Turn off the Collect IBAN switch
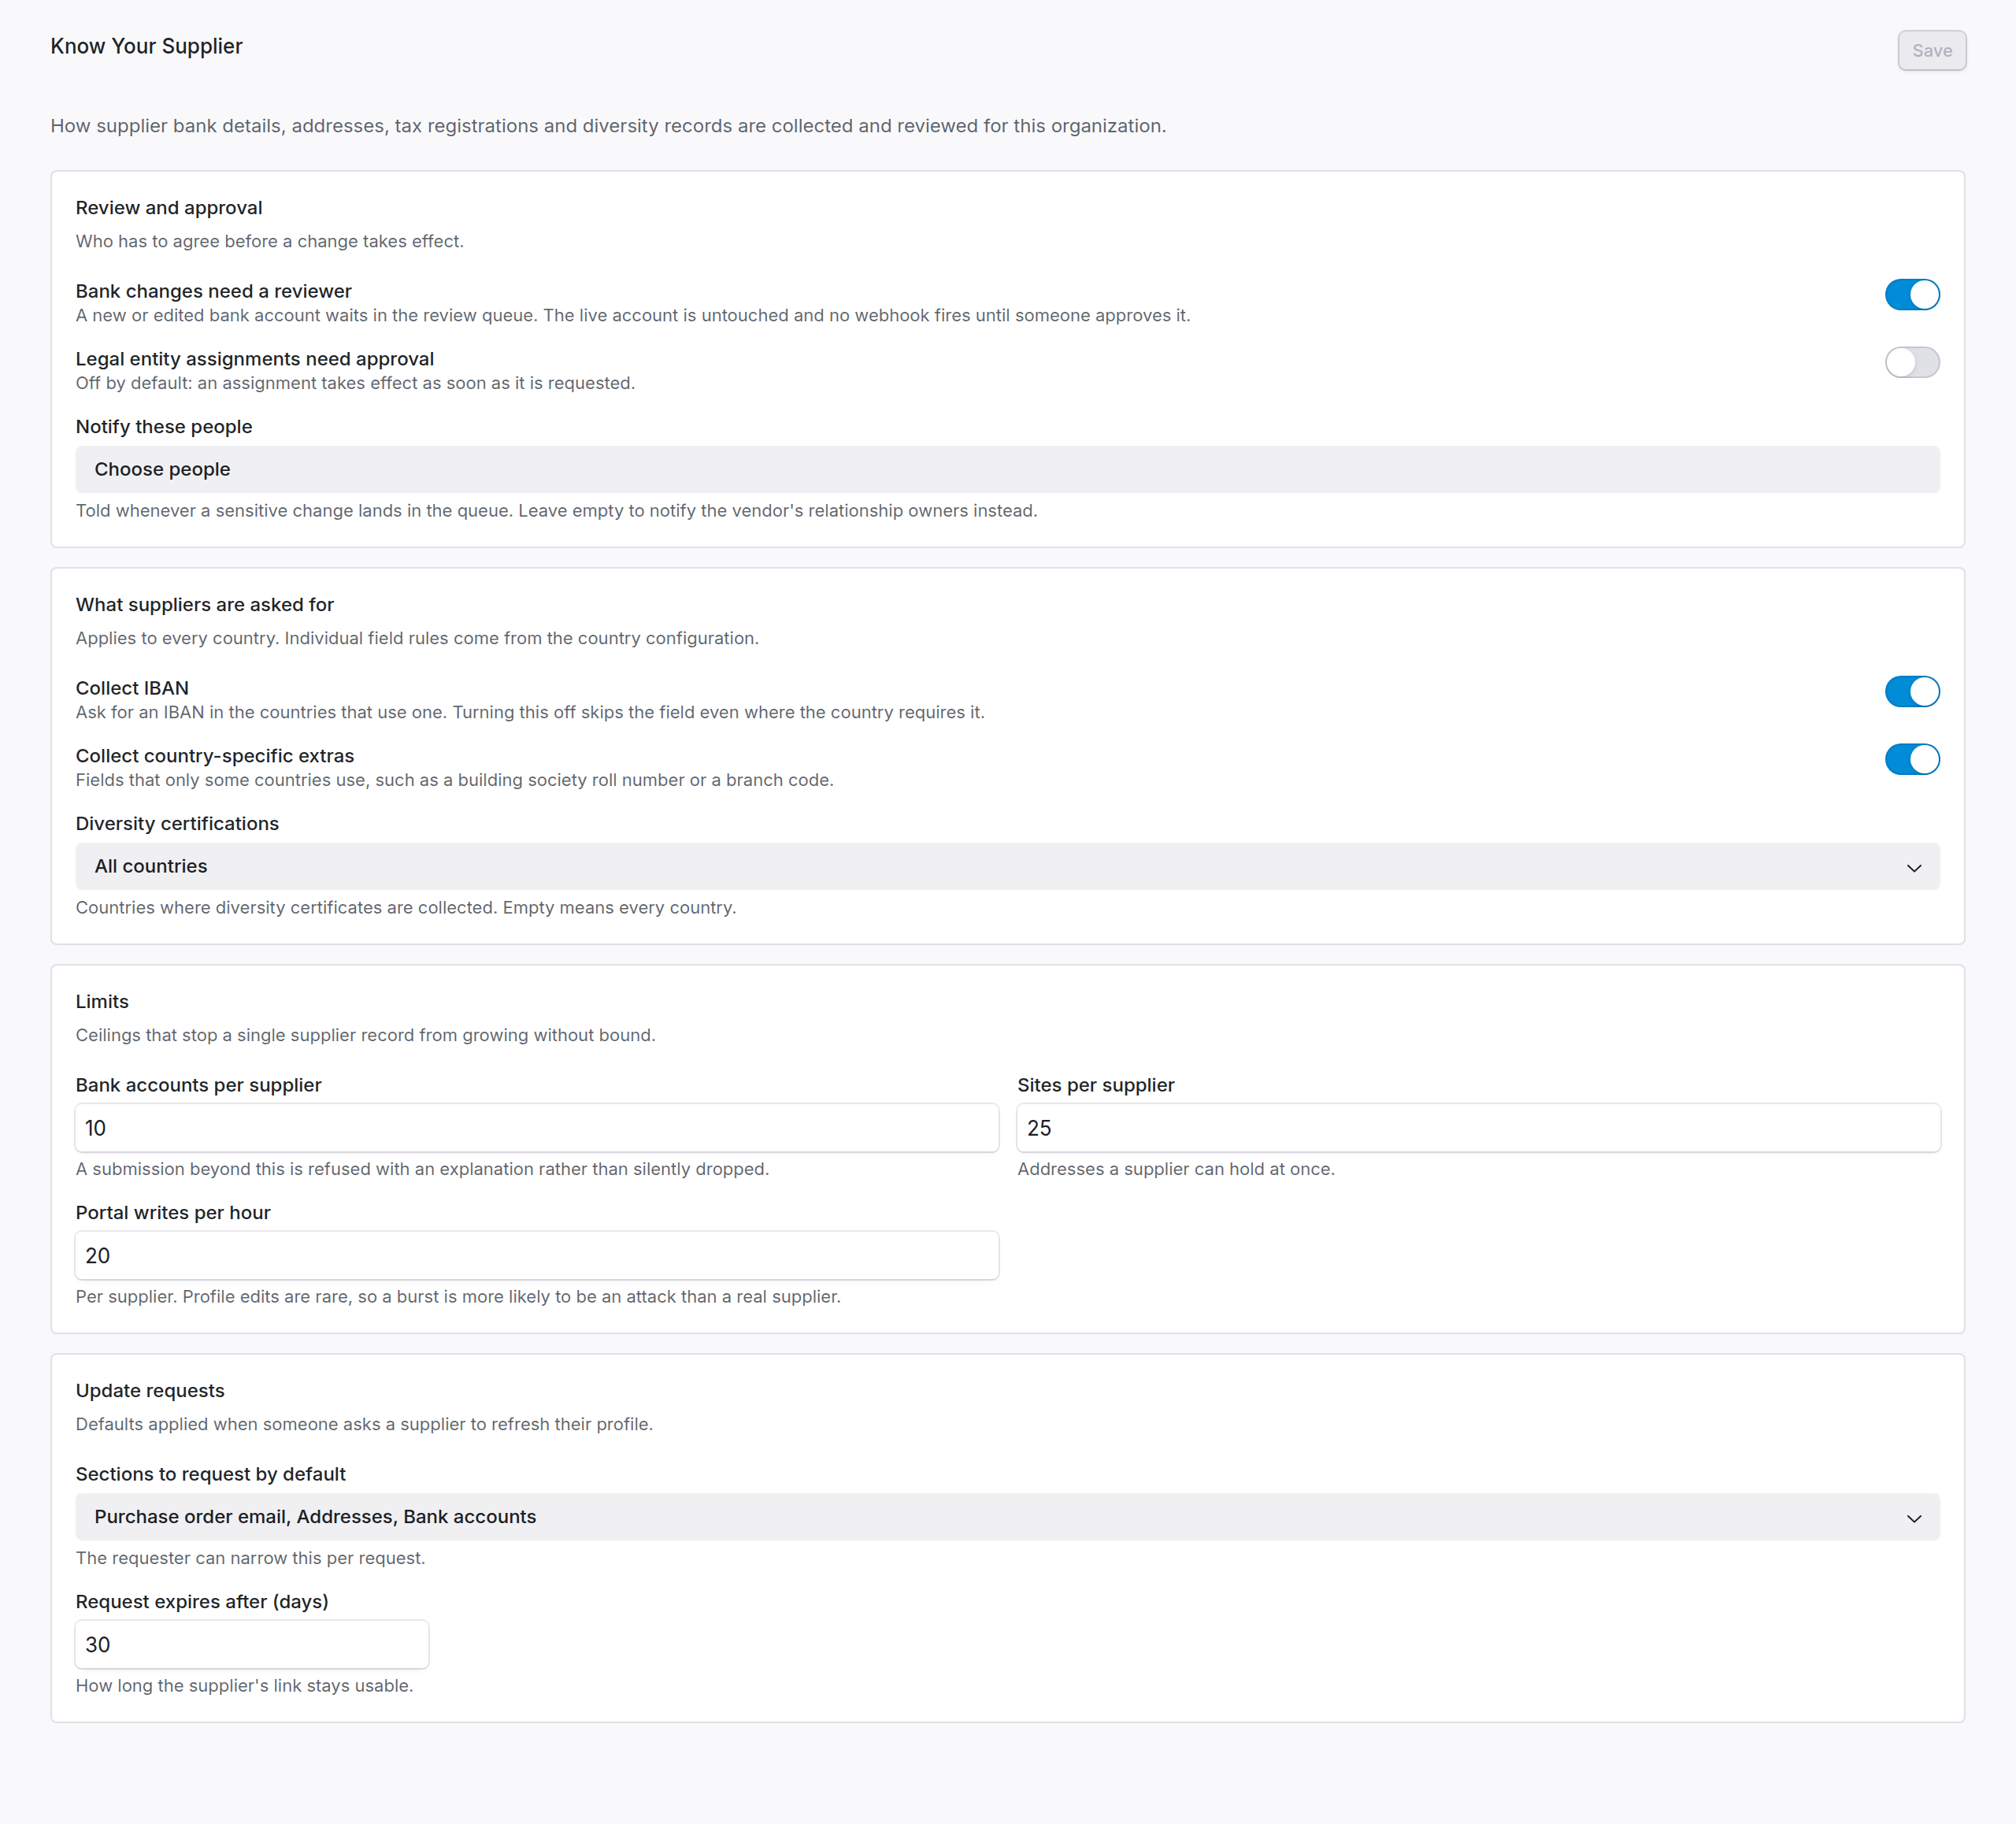This screenshot has height=1824, width=2016. tap(1912, 691)
